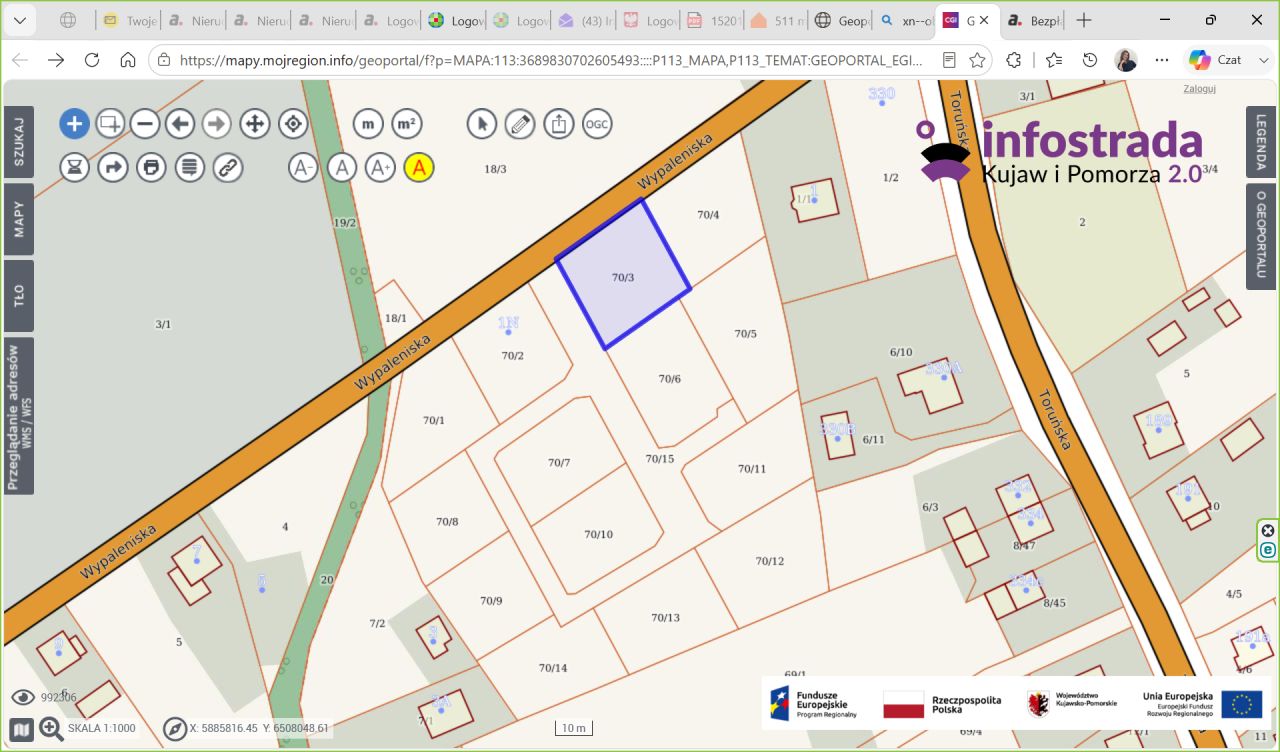Close the active geoportal browser tab
Screen dimensions: 1280x752
(x=983, y=20)
